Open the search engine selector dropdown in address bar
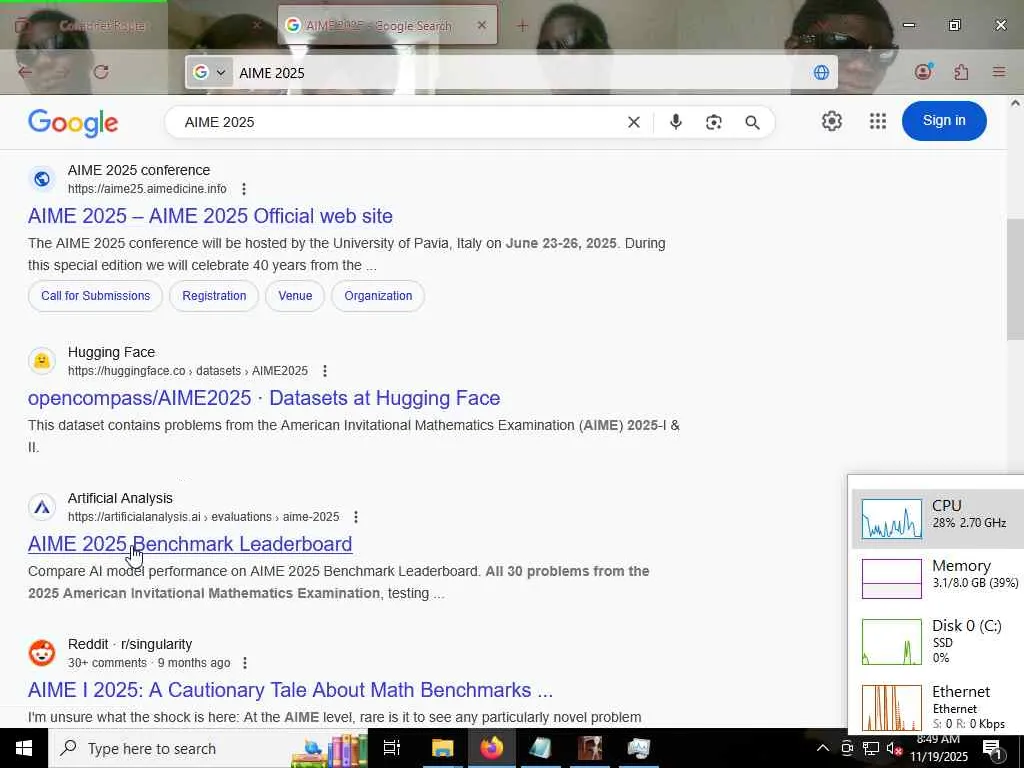1024x768 pixels. (x=210, y=72)
